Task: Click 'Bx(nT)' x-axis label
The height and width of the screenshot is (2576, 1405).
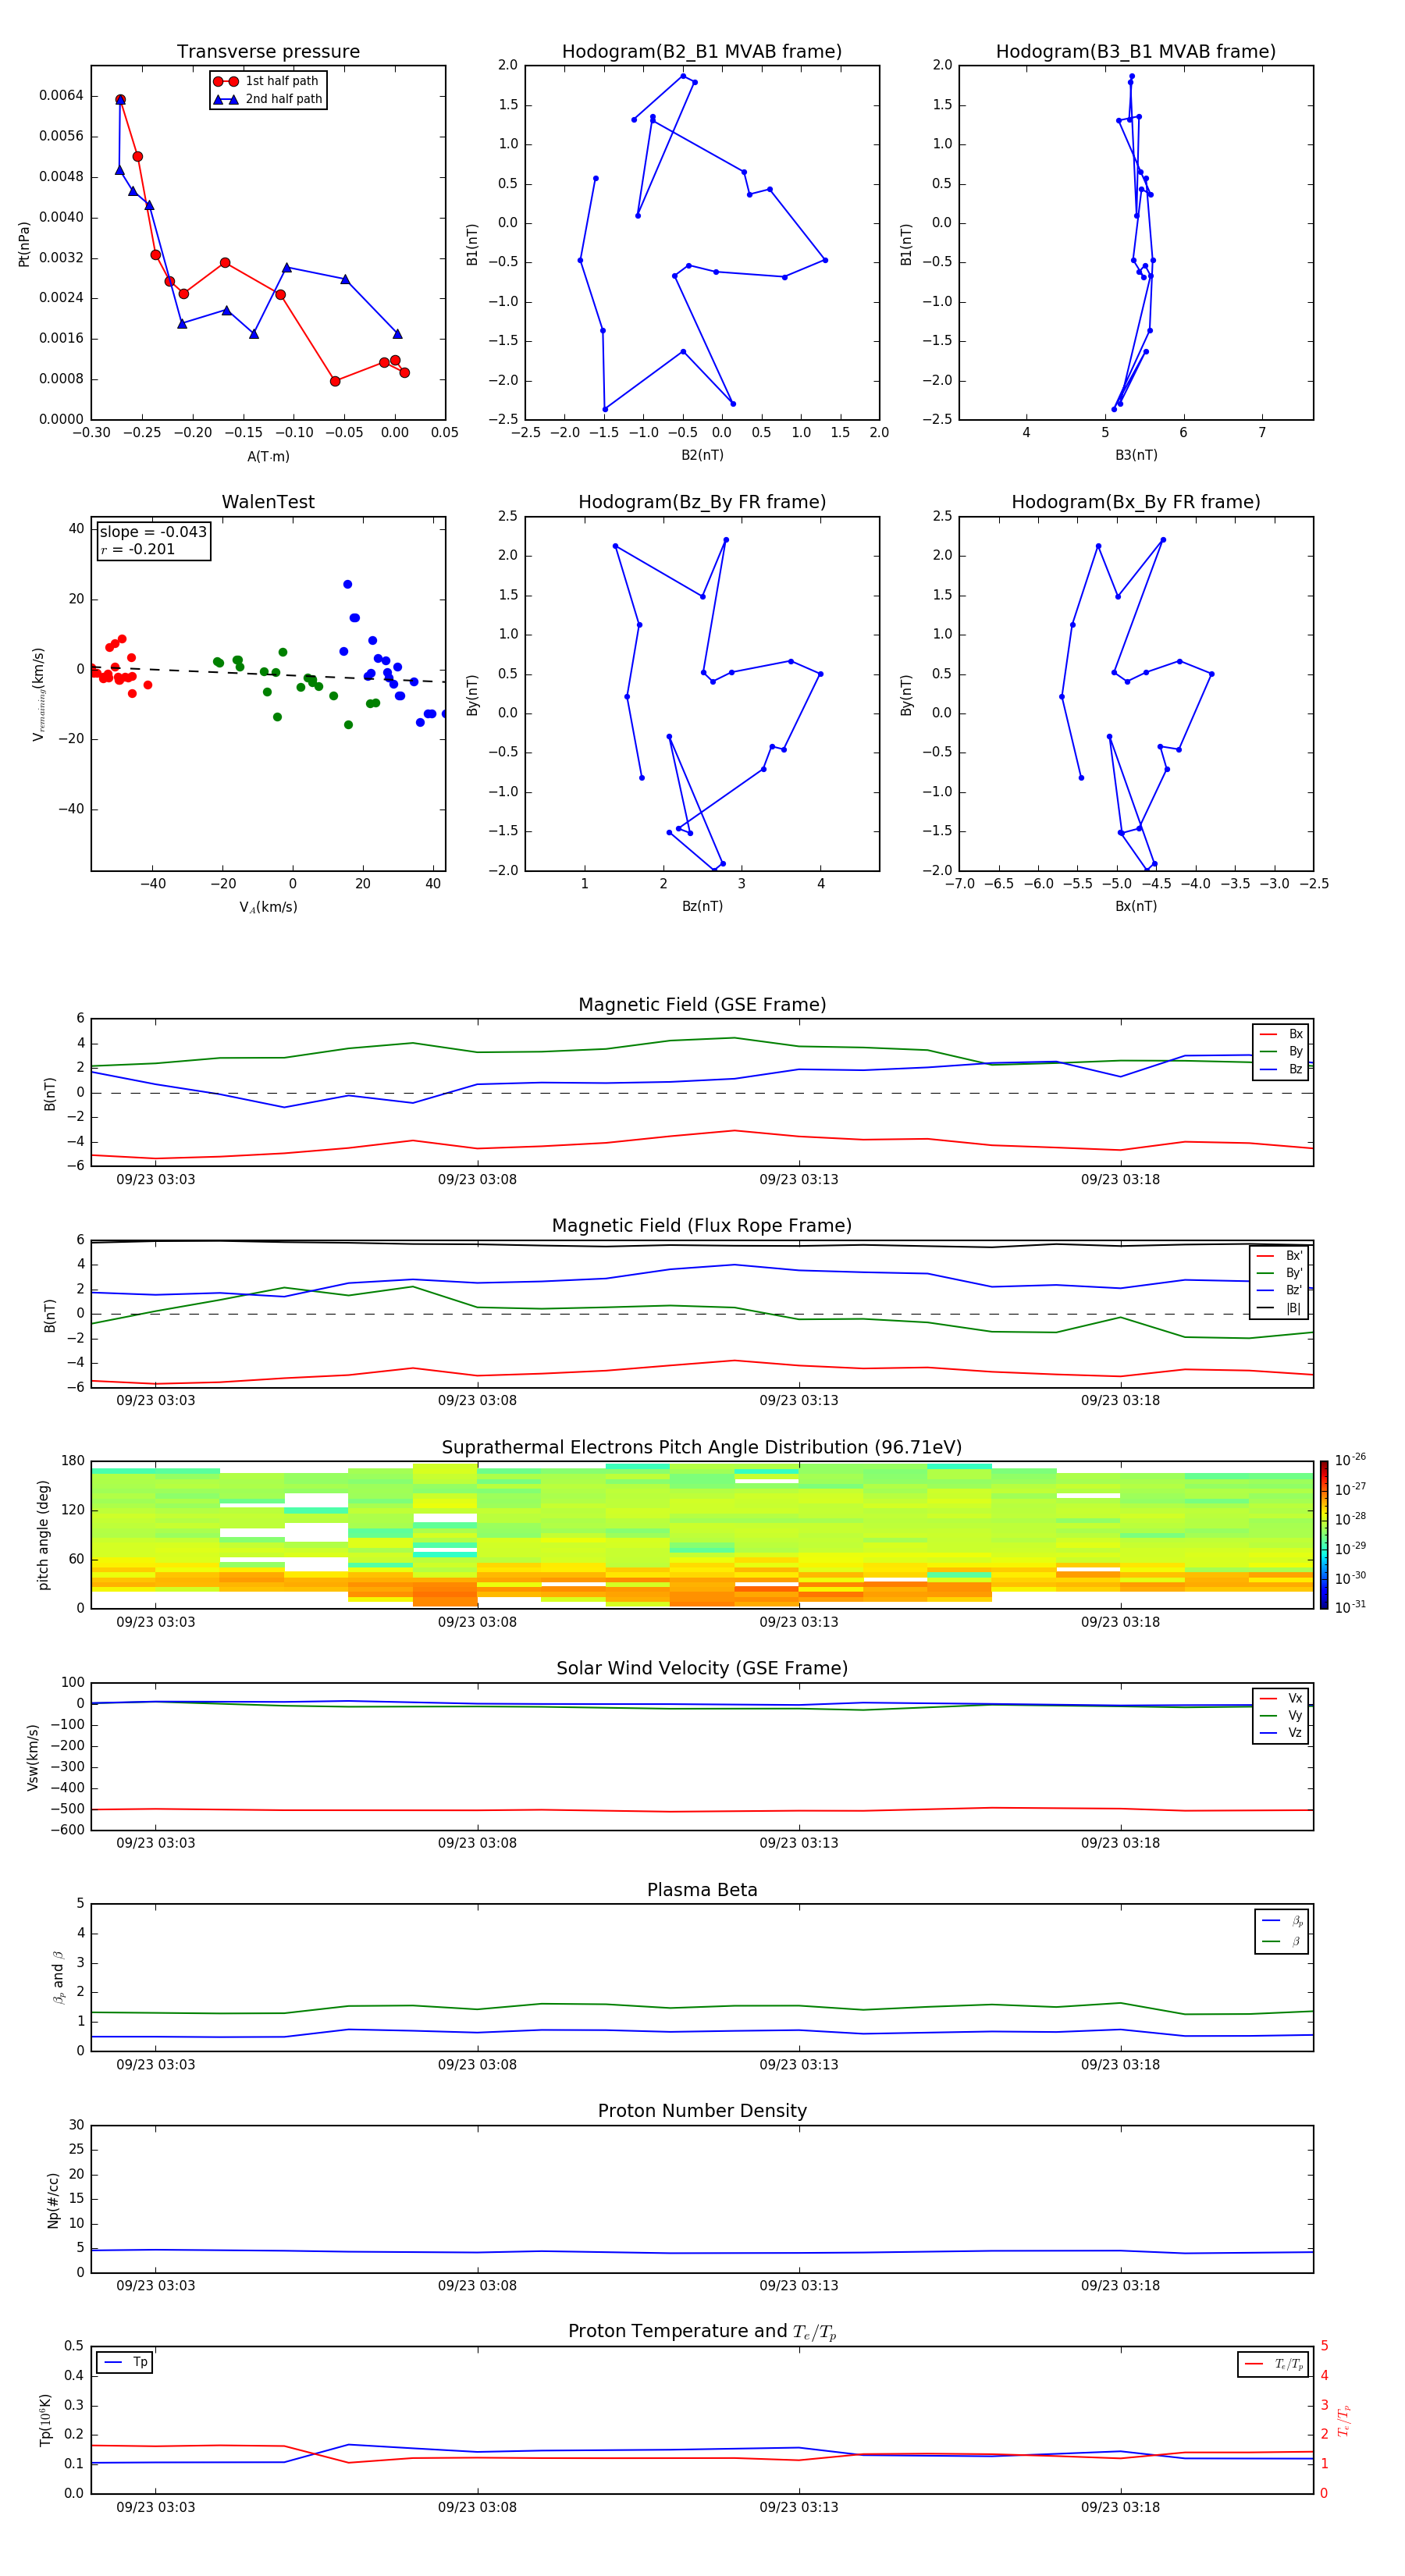Action: [1136, 906]
